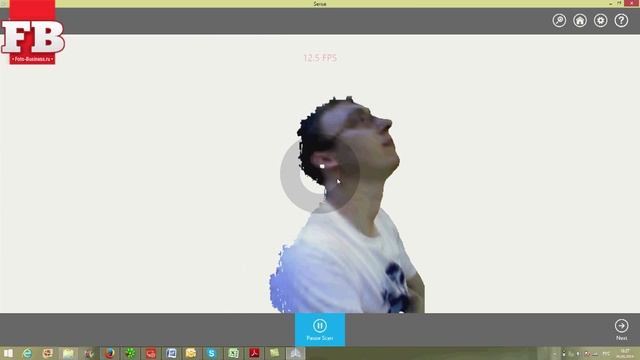
Task: Open File Explorer folder in taskbar
Action: coord(68,353)
